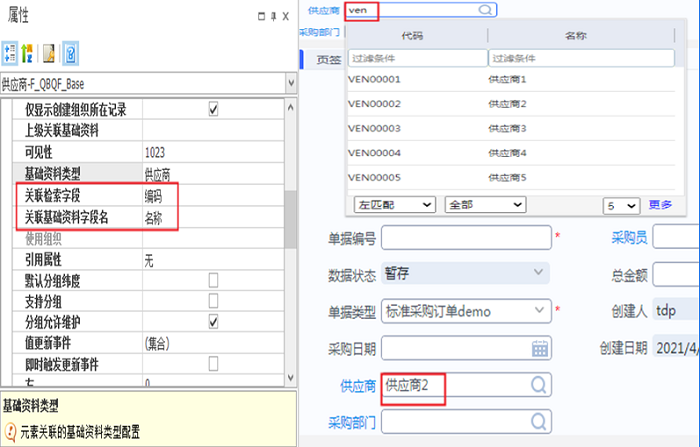
Task: Click the 可见性 value 1023
Action: point(155,153)
